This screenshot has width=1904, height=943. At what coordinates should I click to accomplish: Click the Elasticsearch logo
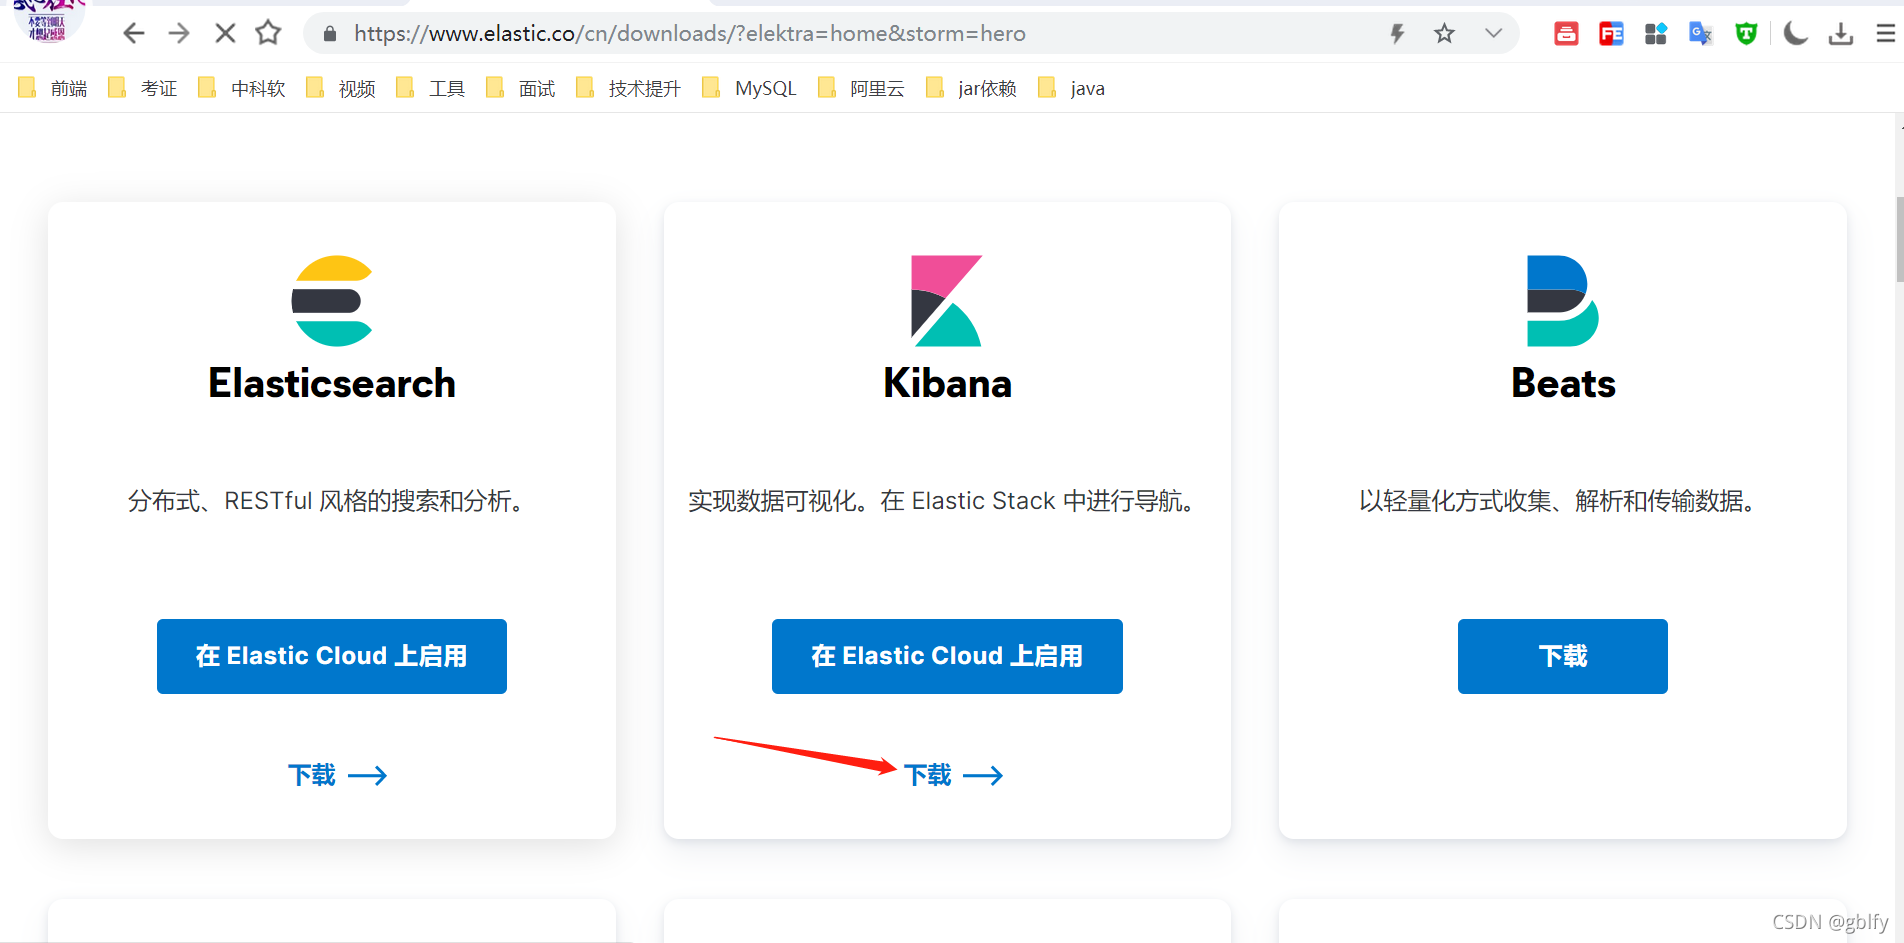(x=332, y=301)
